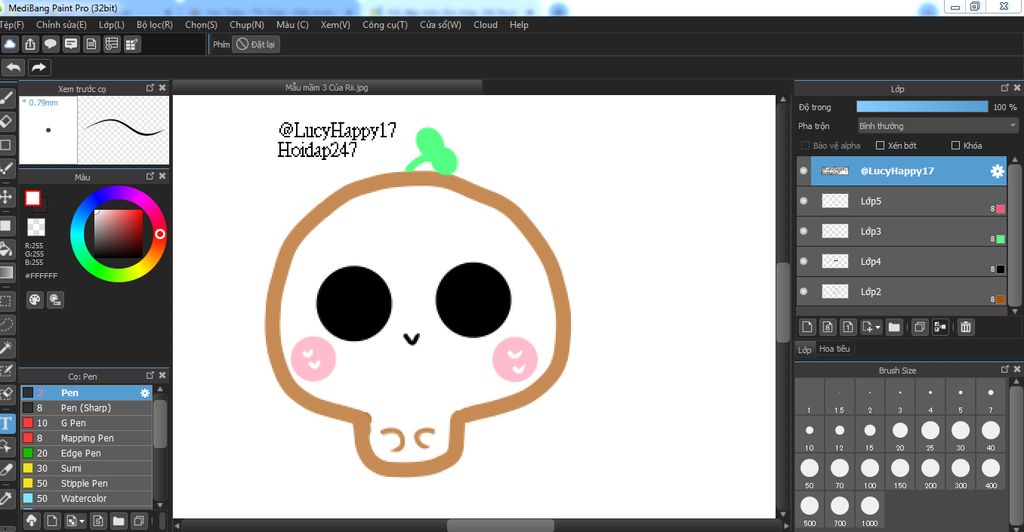Viewport: 1024px width, 532px height.
Task: Open the palette icon below the color wheel
Action: [35, 300]
